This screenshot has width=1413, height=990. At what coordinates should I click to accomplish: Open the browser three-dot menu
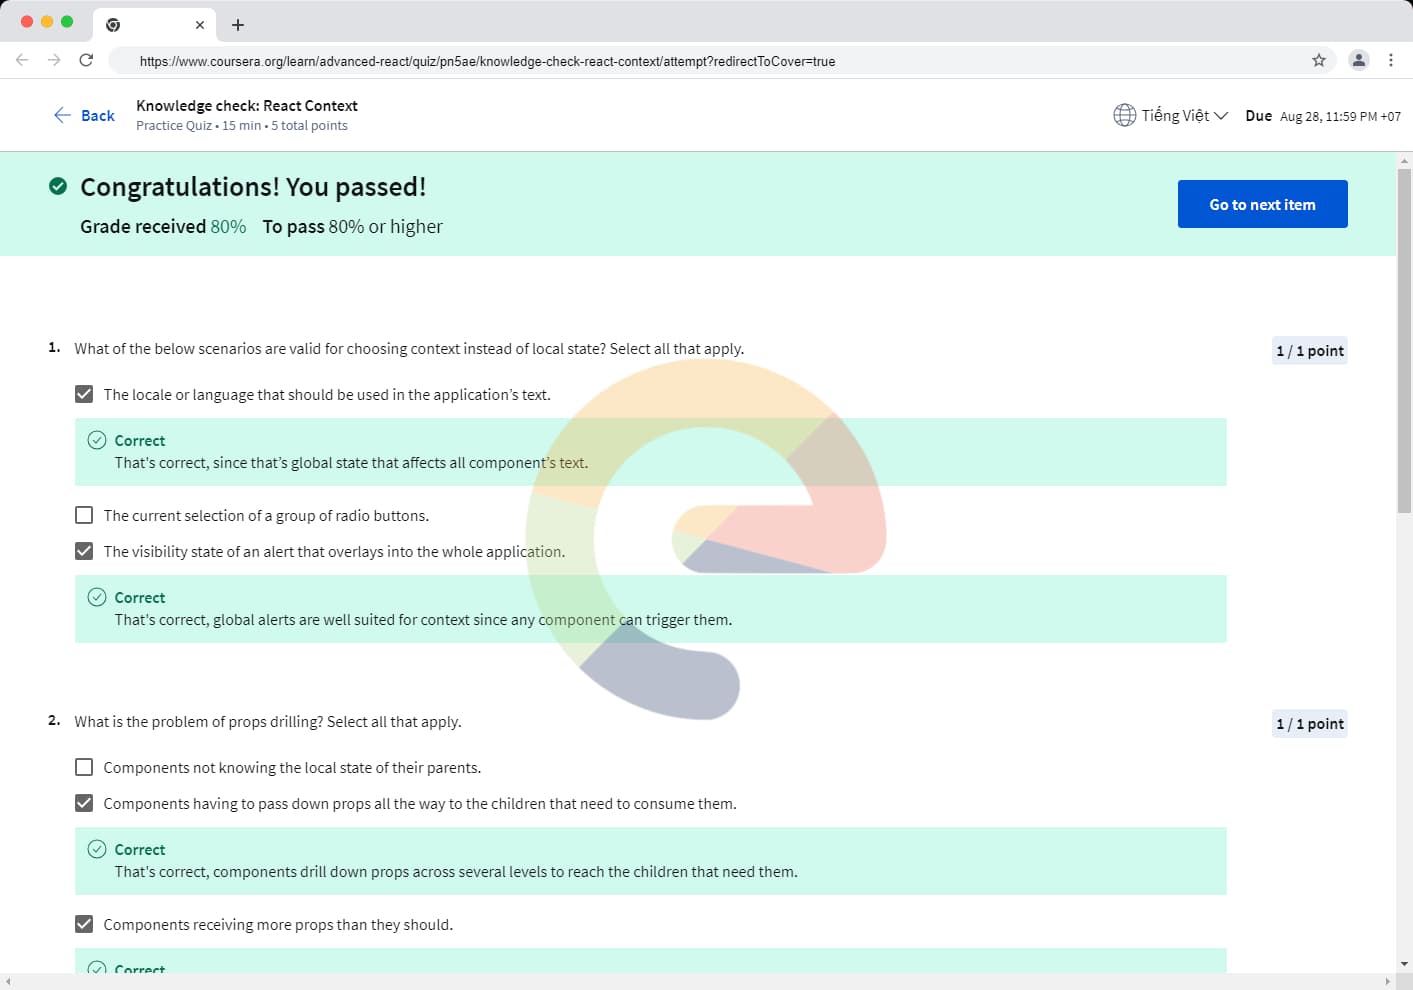click(1391, 60)
